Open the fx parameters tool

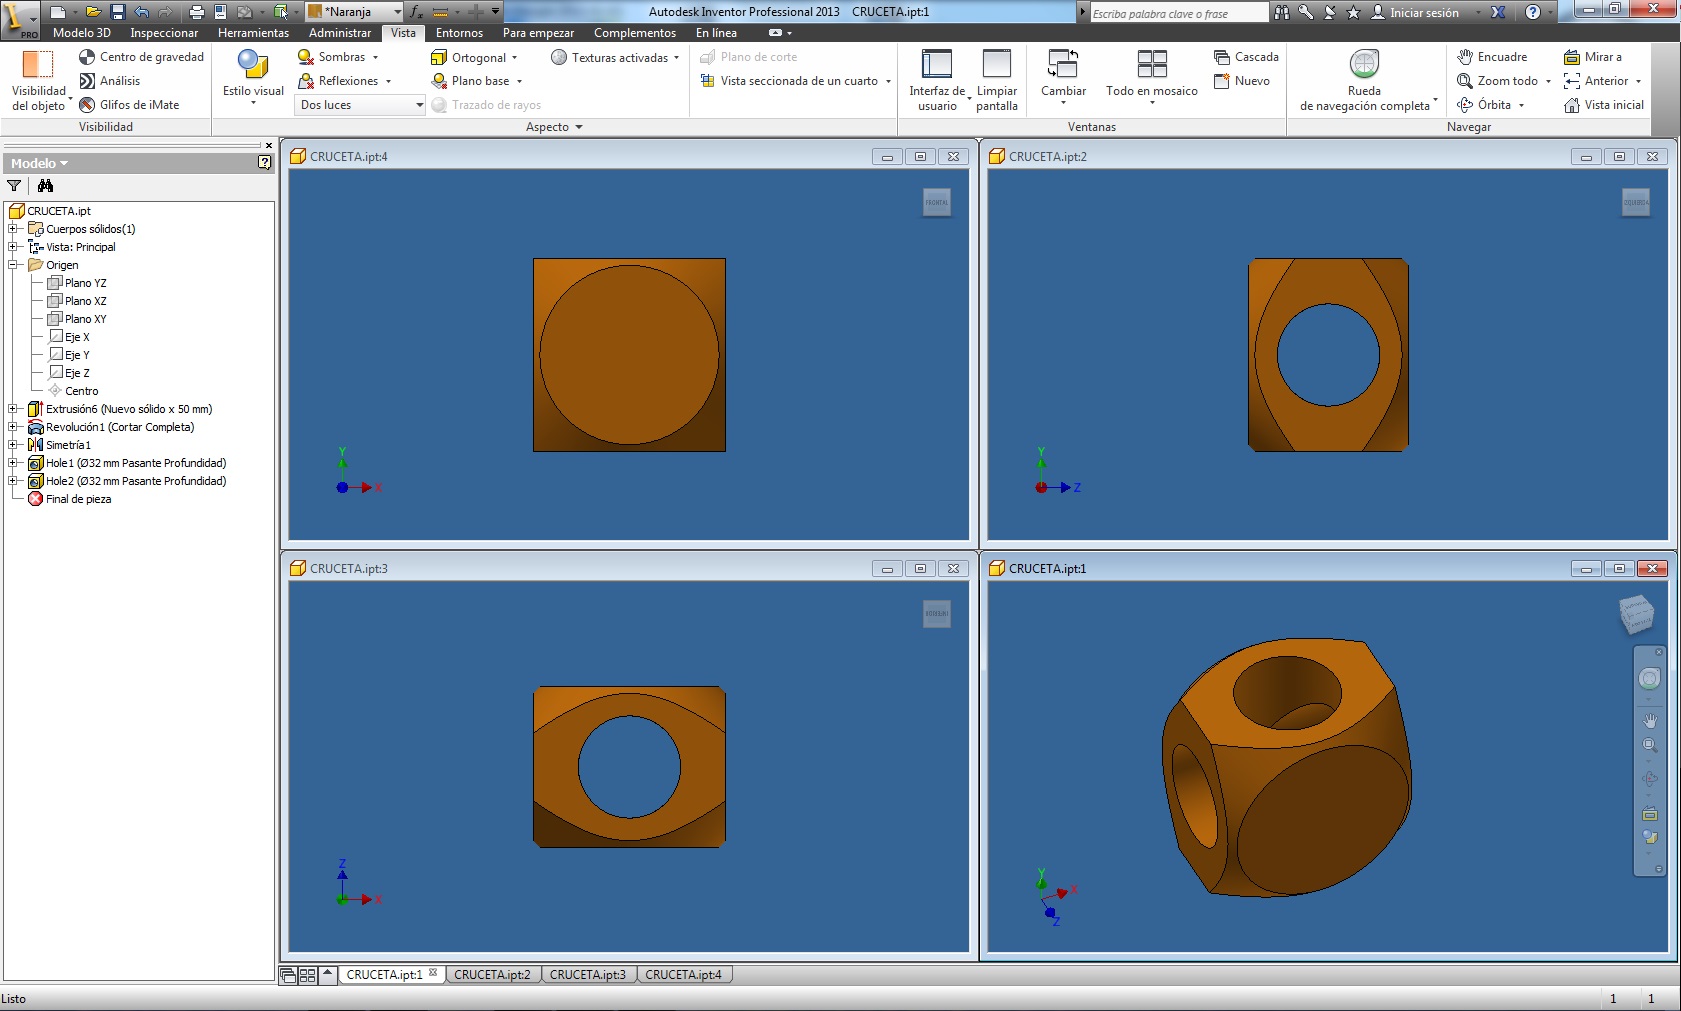(x=416, y=12)
